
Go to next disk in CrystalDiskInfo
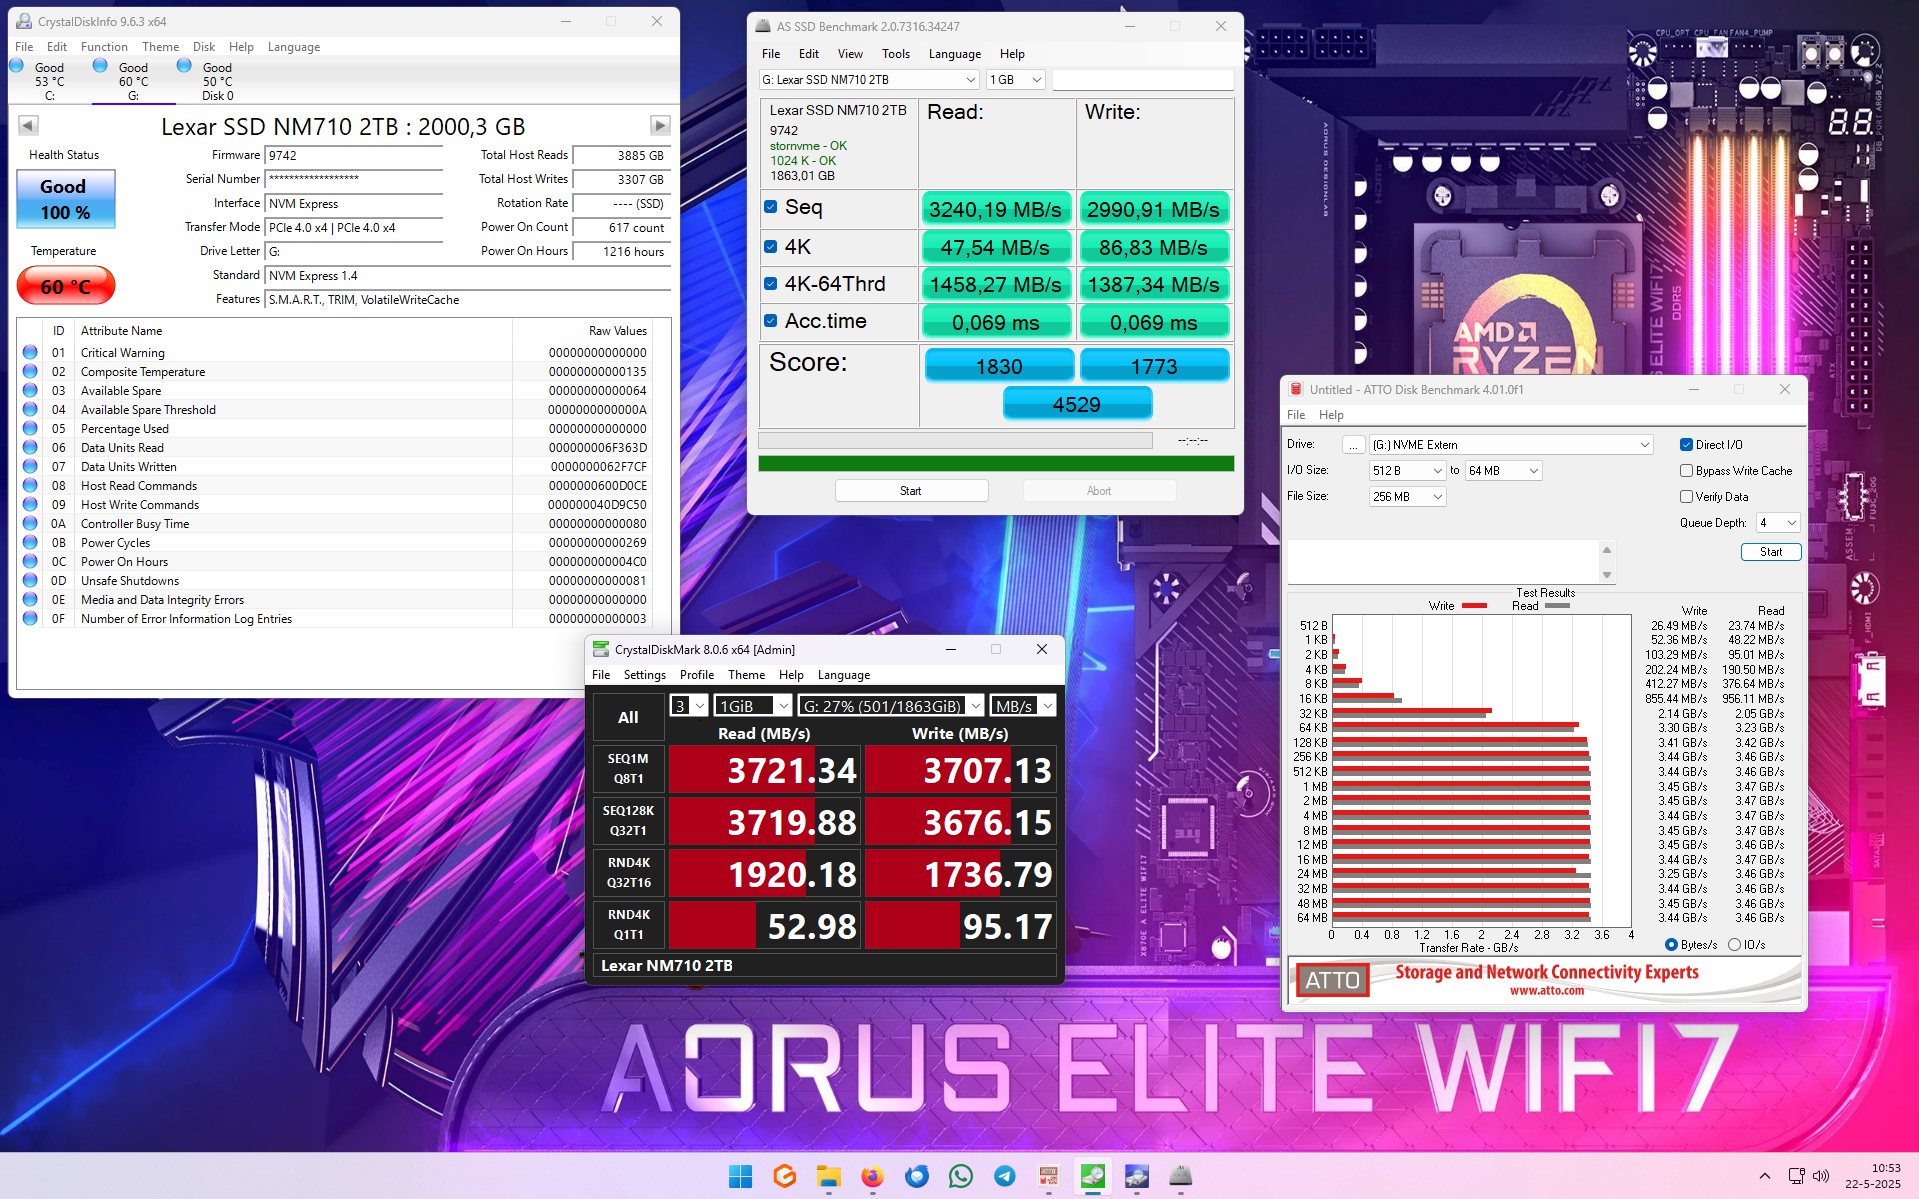(x=660, y=125)
